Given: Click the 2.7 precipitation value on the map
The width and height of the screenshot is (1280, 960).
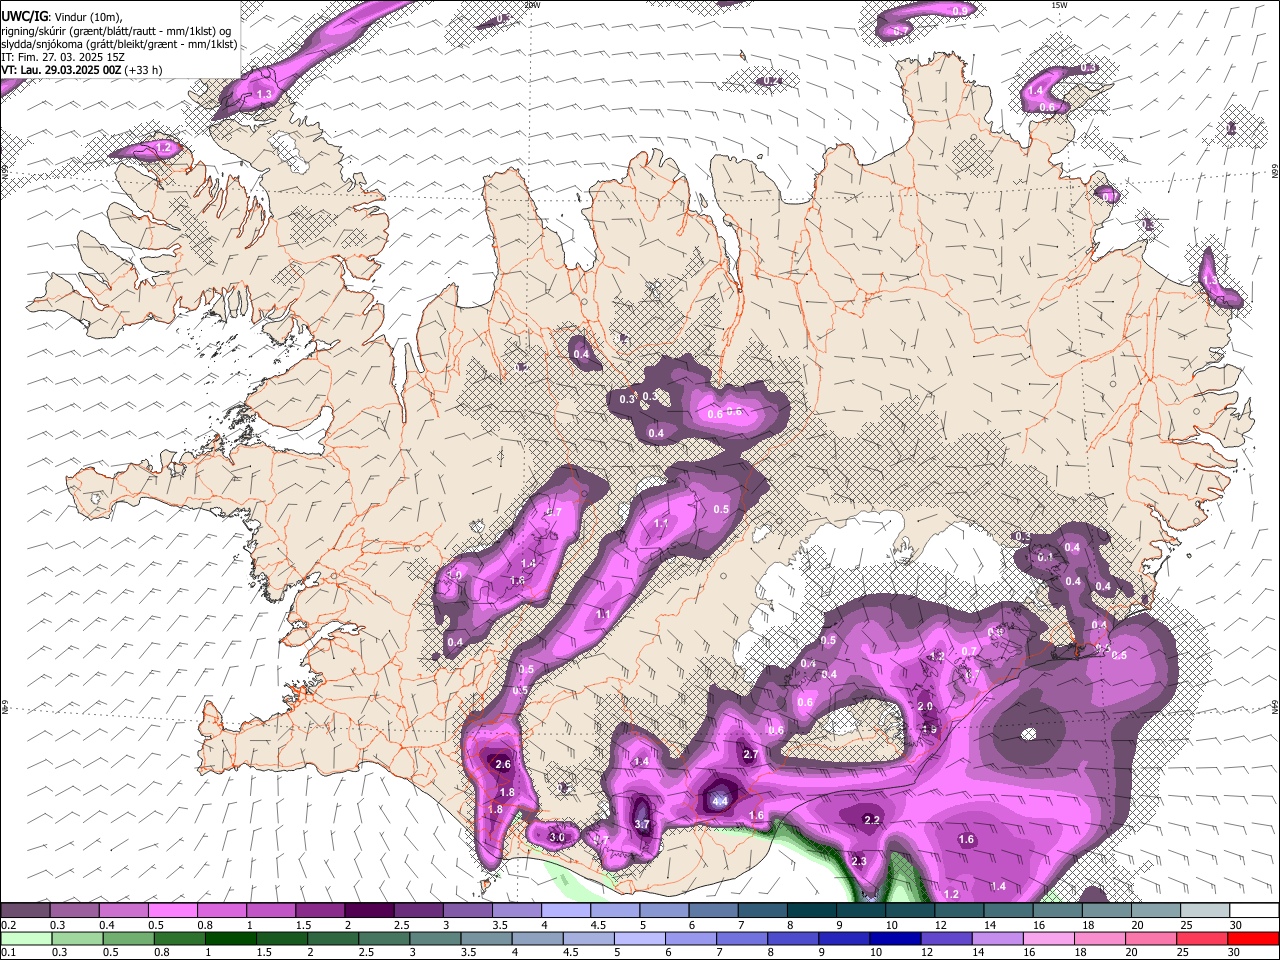Looking at the screenshot, I should tap(751, 755).
